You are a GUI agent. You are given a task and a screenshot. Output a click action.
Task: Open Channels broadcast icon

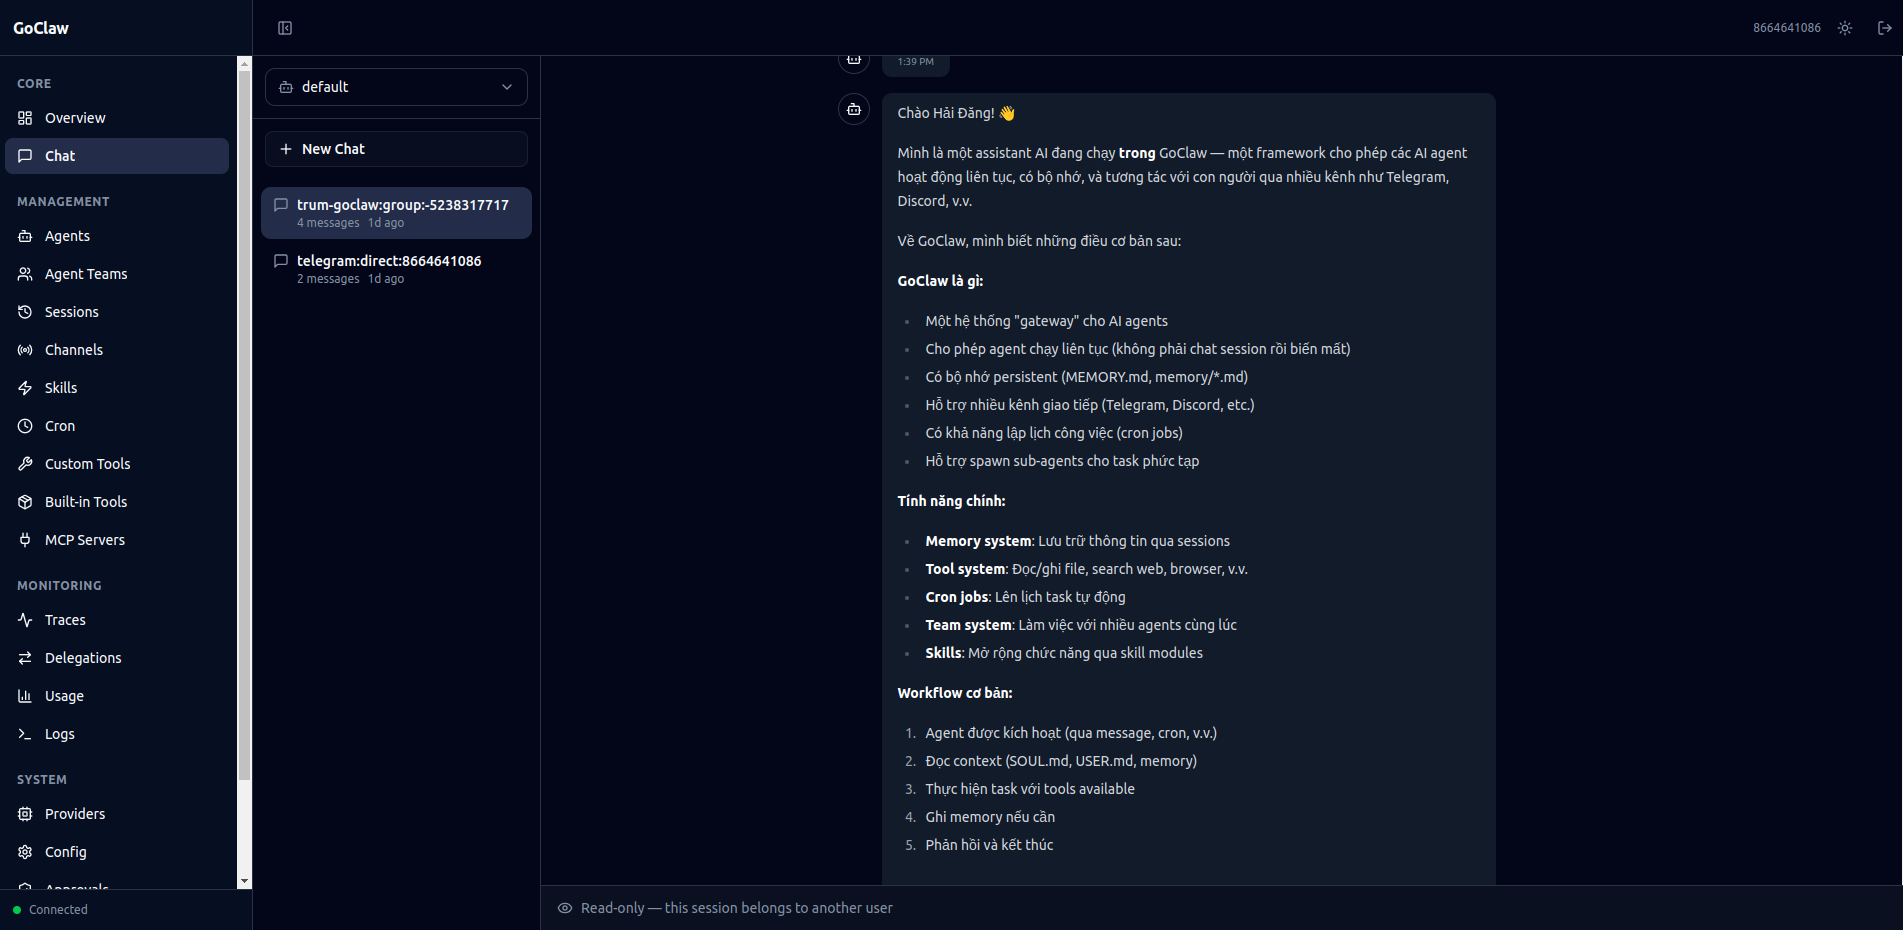click(x=25, y=350)
